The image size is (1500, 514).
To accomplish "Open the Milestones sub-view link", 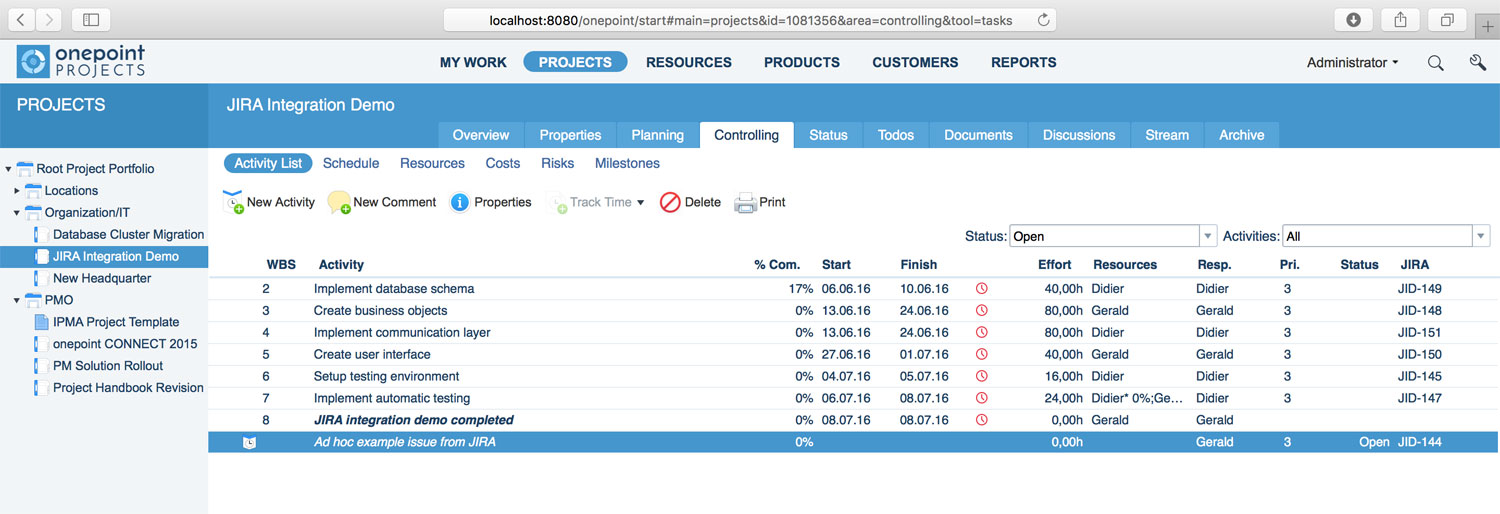I will 627,163.
